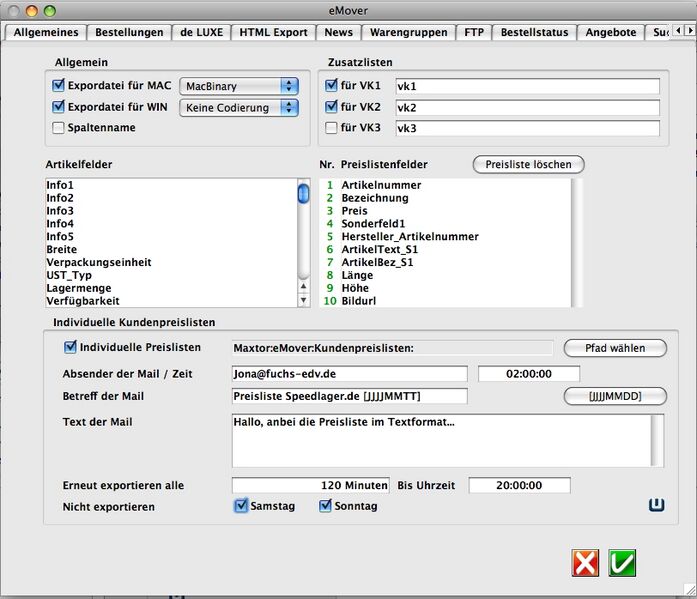The height and width of the screenshot is (599, 697).
Task: Click the Artikelfelder scrollbar thumb
Action: (x=304, y=193)
